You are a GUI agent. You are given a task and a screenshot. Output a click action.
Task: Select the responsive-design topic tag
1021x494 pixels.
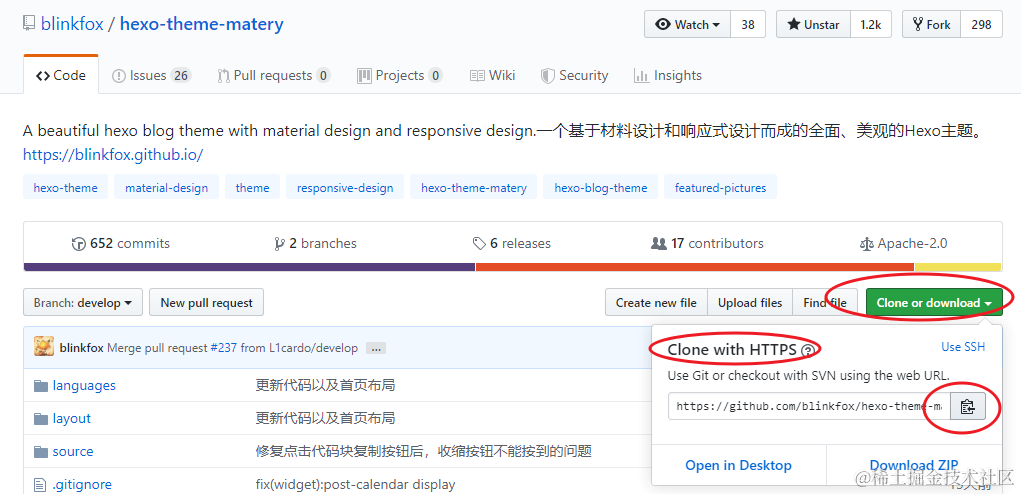[x=345, y=187]
